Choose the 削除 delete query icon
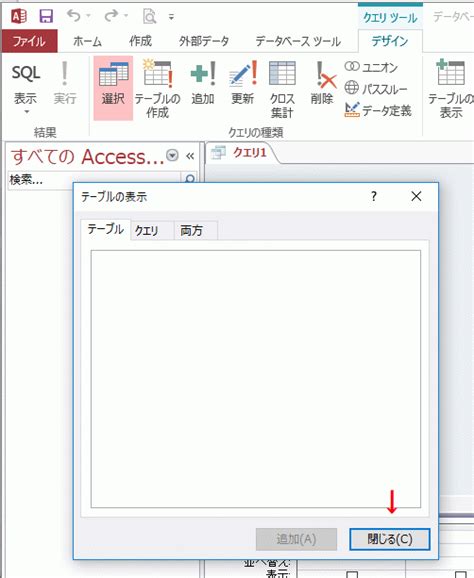The height and width of the screenshot is (578, 474). pyautogui.click(x=322, y=83)
